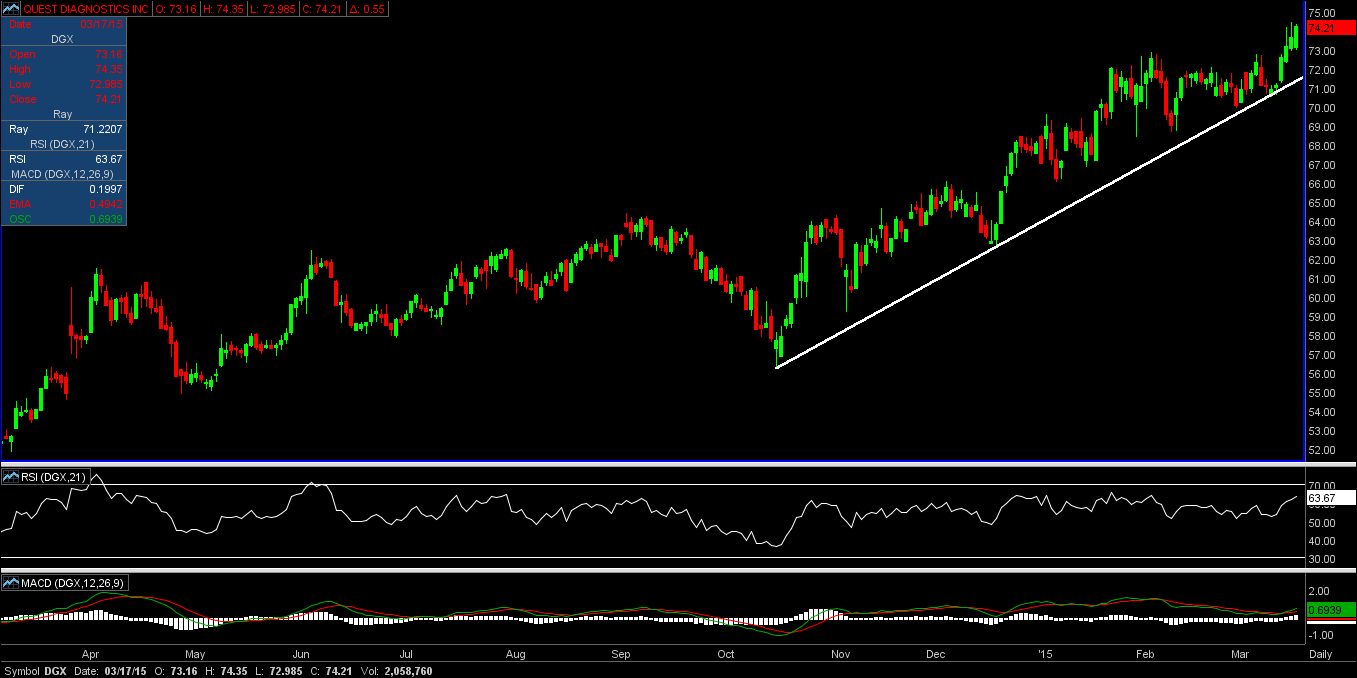Select the Close 74.21 row in data box
This screenshot has width=1357, height=678.
64,99
